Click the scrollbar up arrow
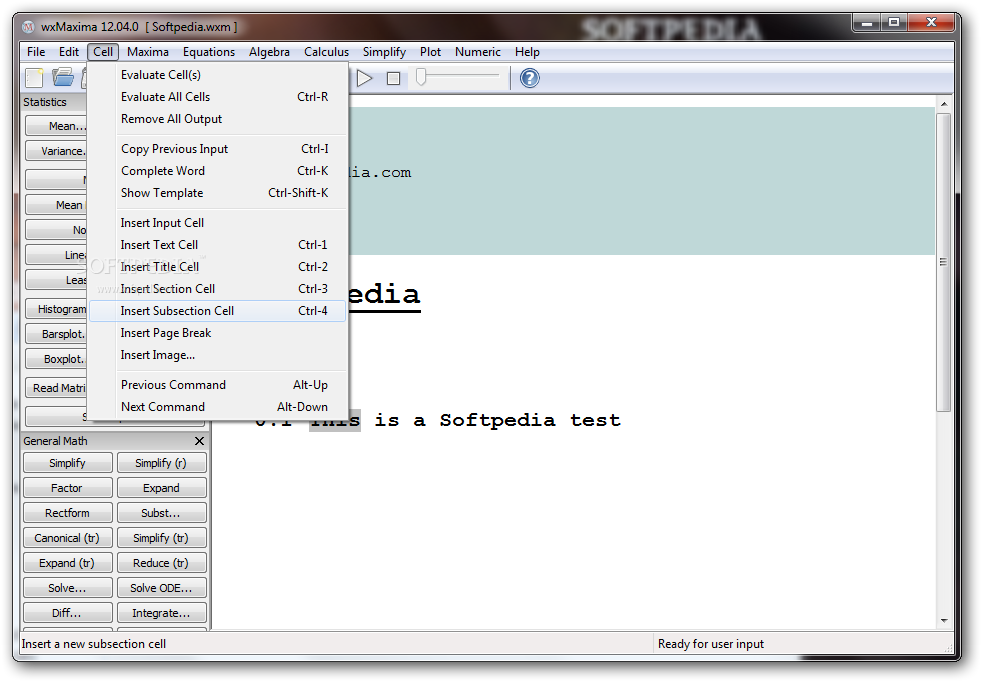 pos(943,104)
